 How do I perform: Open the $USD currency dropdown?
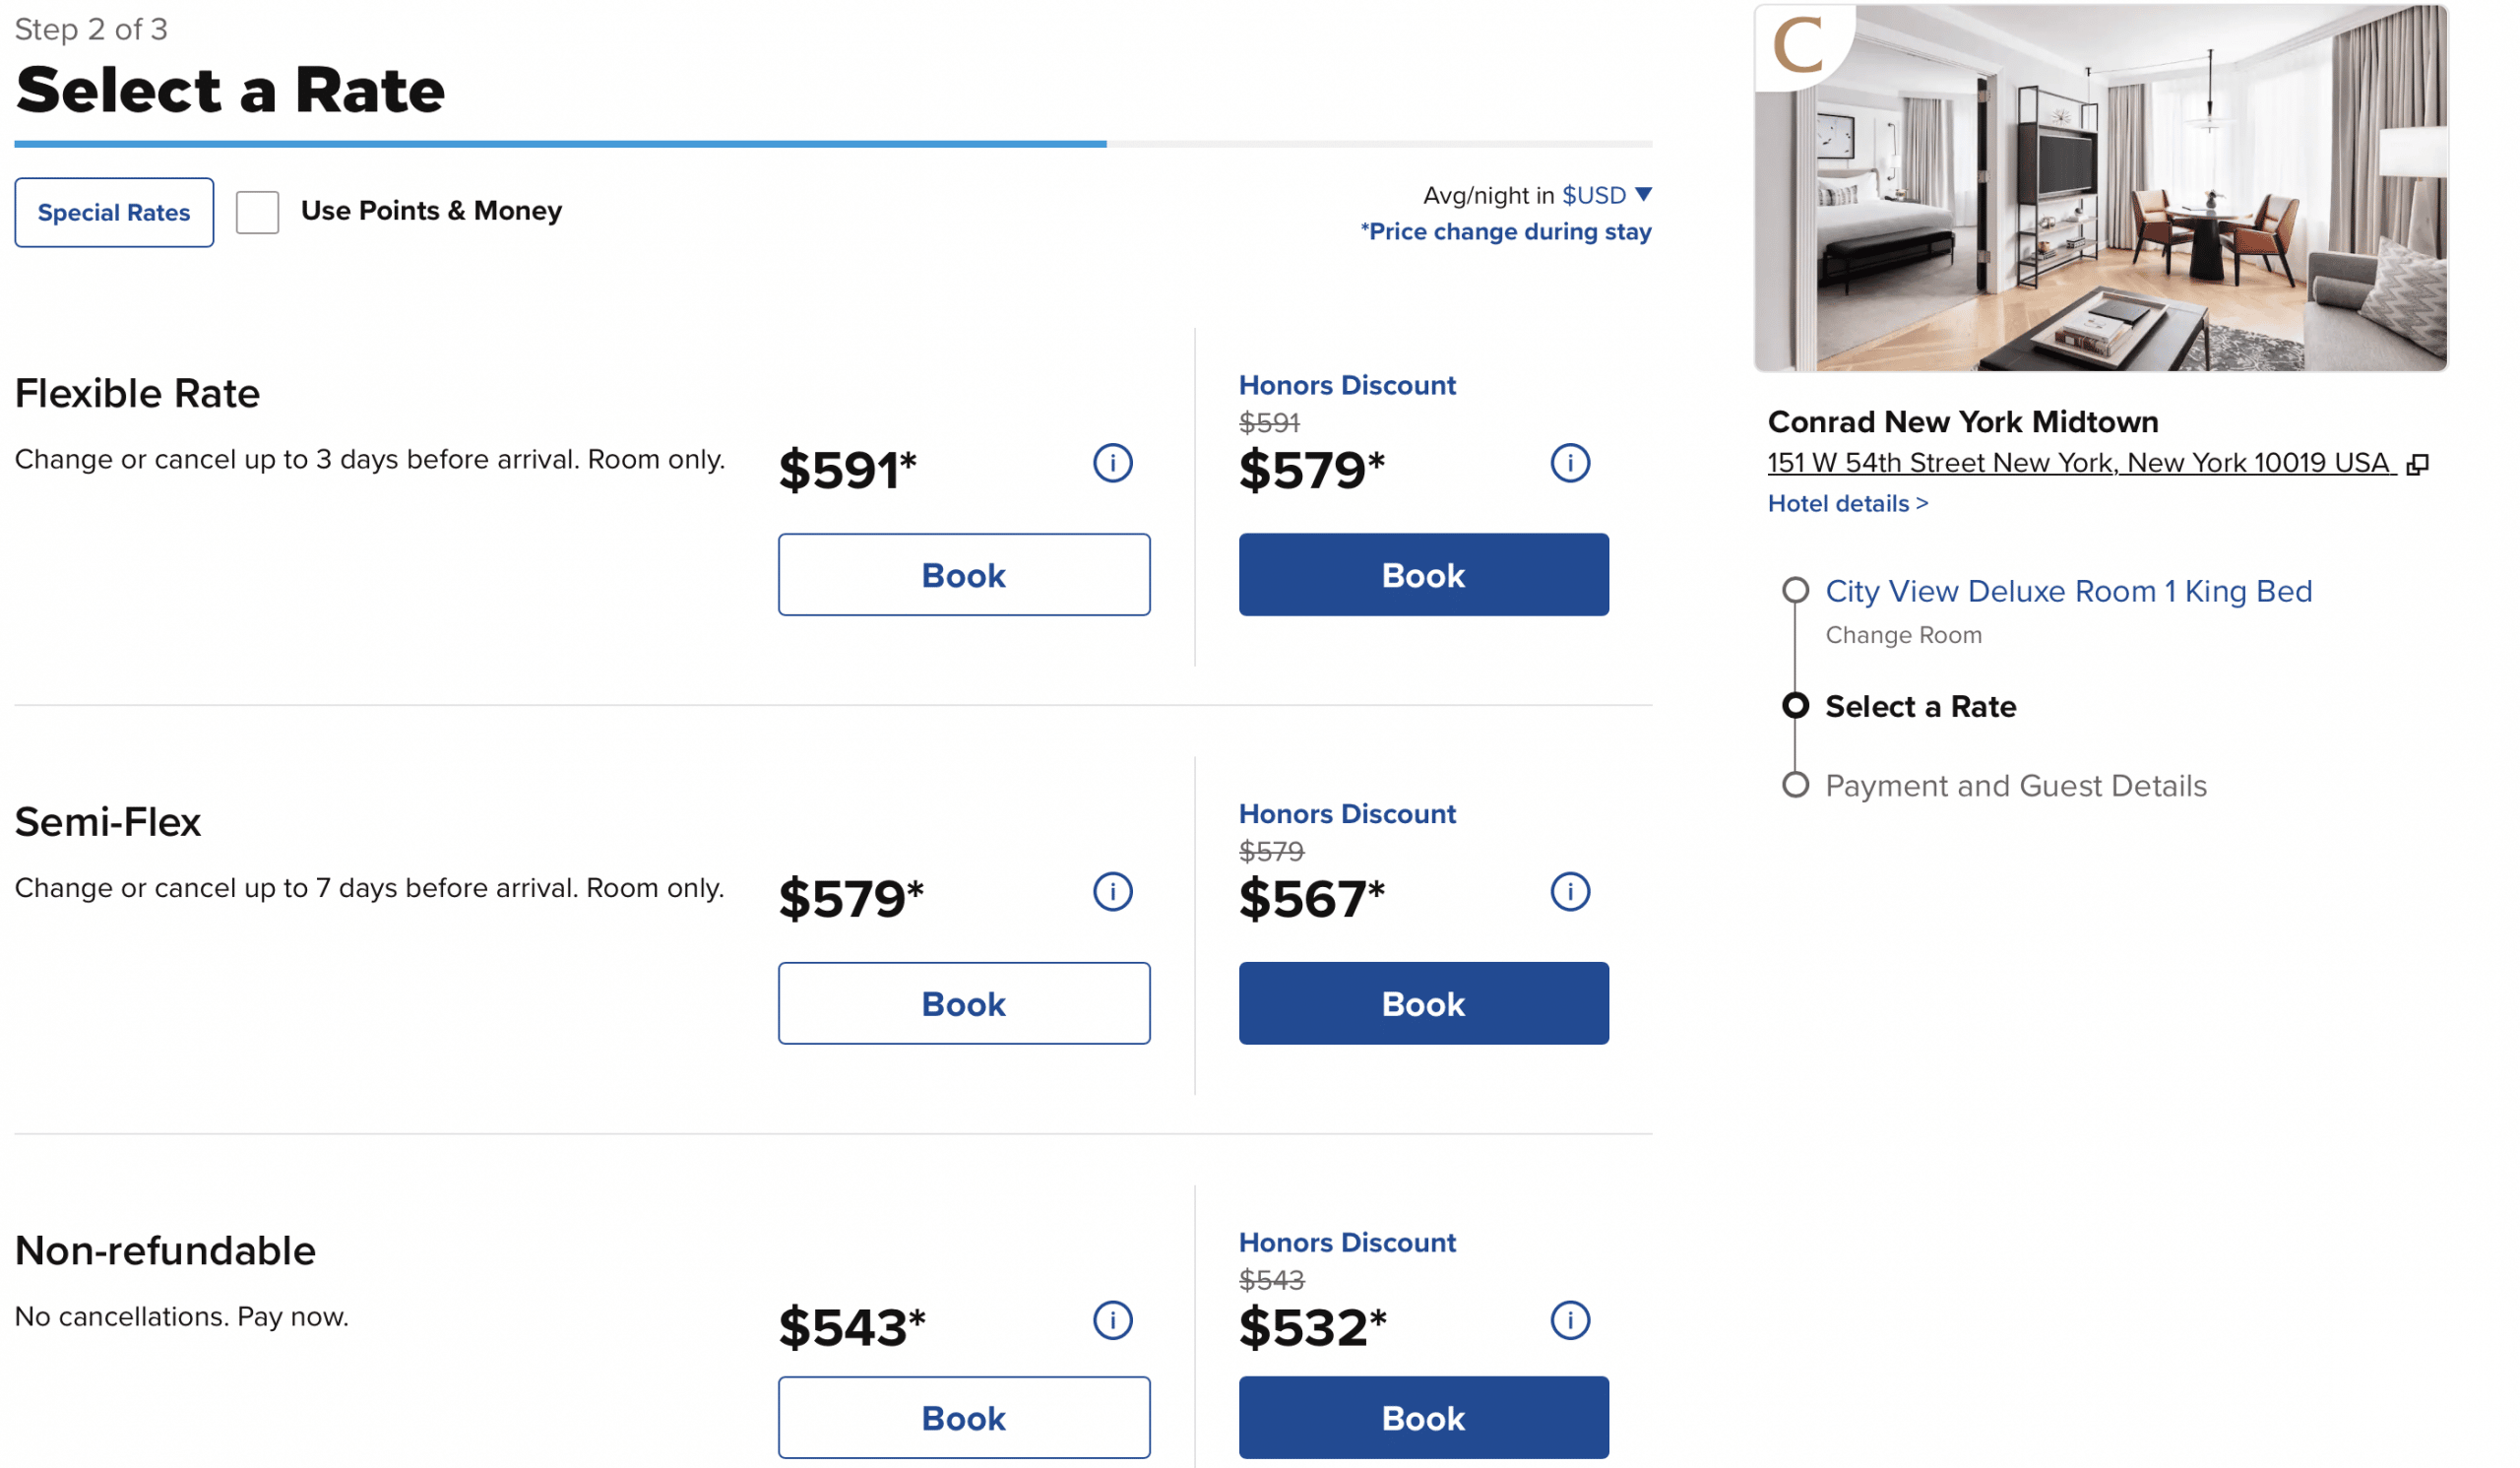click(1606, 195)
